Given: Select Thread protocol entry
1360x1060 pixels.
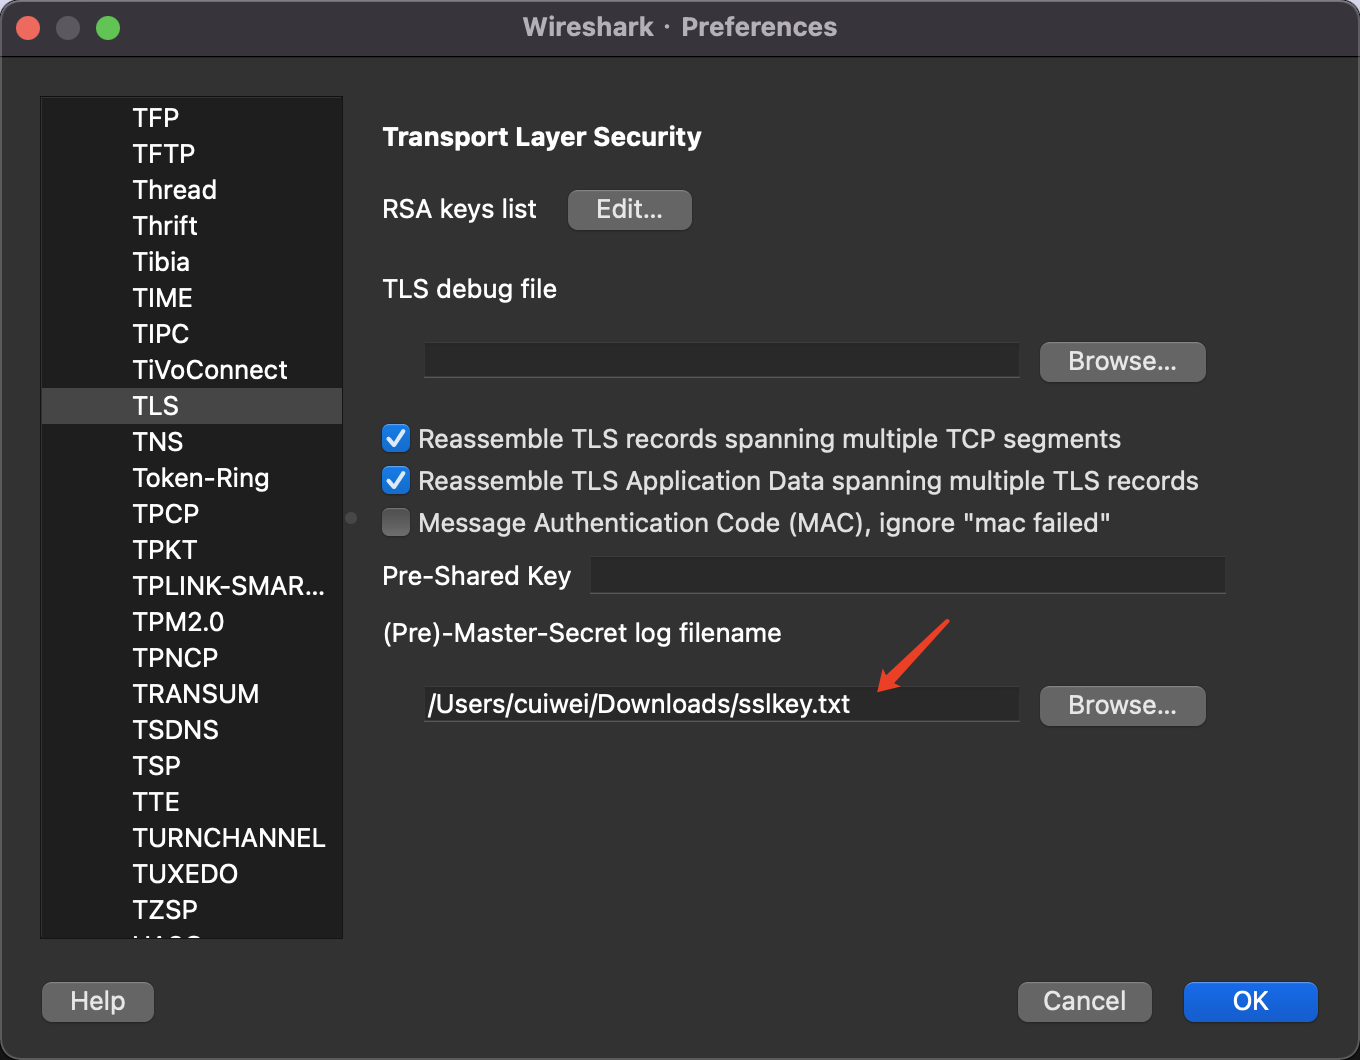Looking at the screenshot, I should pos(192,190).
